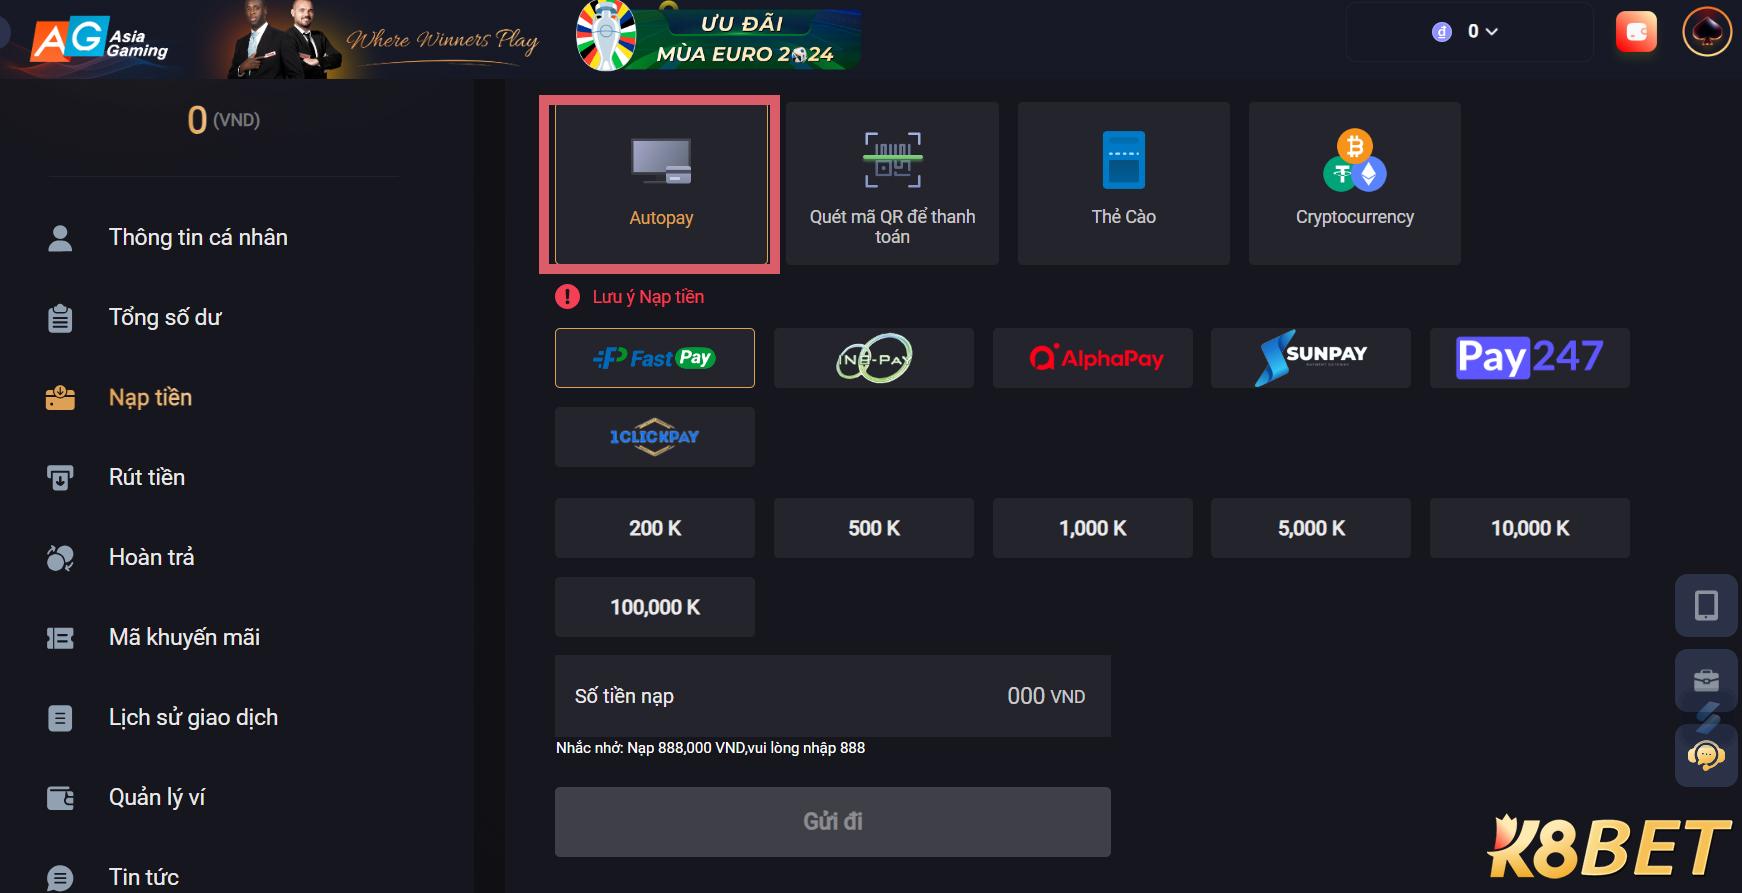Click the Thông tin cá nhân person icon
This screenshot has height=893, width=1742.
point(60,238)
